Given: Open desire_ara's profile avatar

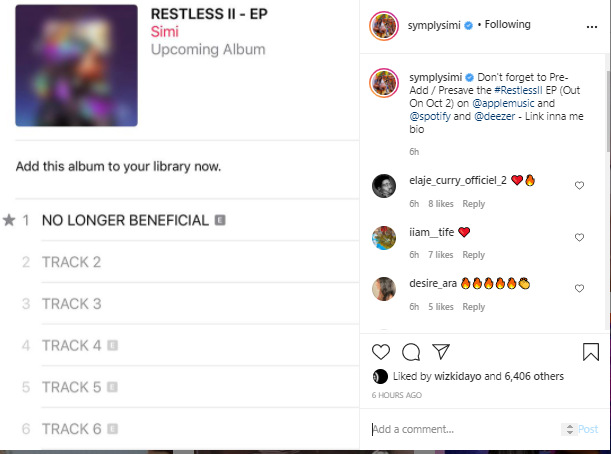Looking at the screenshot, I should click(384, 289).
